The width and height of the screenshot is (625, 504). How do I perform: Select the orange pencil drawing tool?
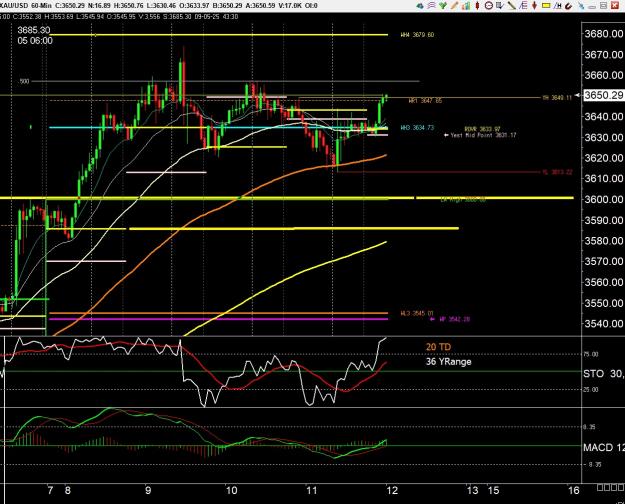[x=454, y=6]
